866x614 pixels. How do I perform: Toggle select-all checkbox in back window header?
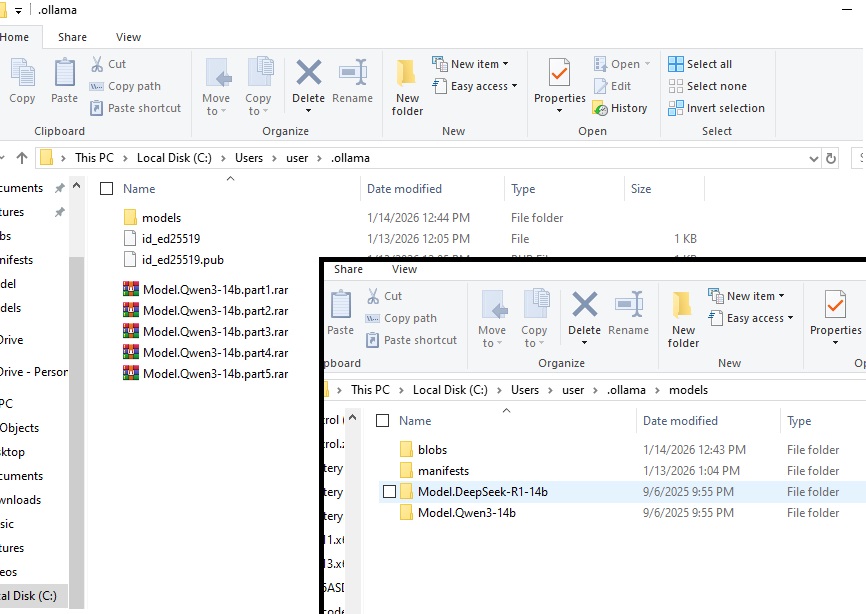pos(107,188)
